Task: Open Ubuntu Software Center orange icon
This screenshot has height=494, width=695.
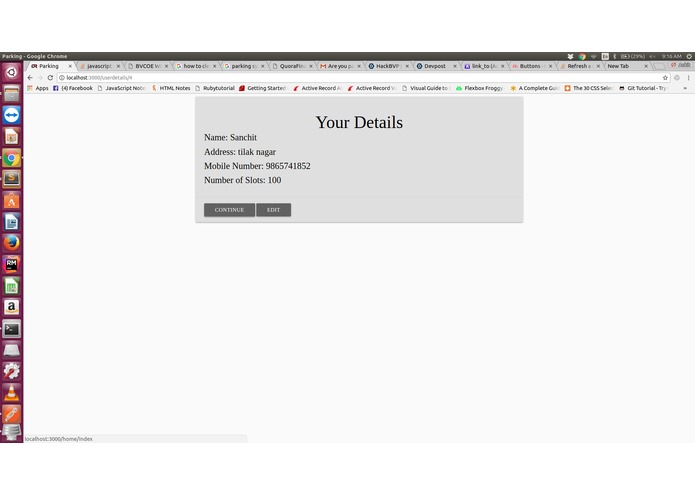Action: (x=12, y=200)
